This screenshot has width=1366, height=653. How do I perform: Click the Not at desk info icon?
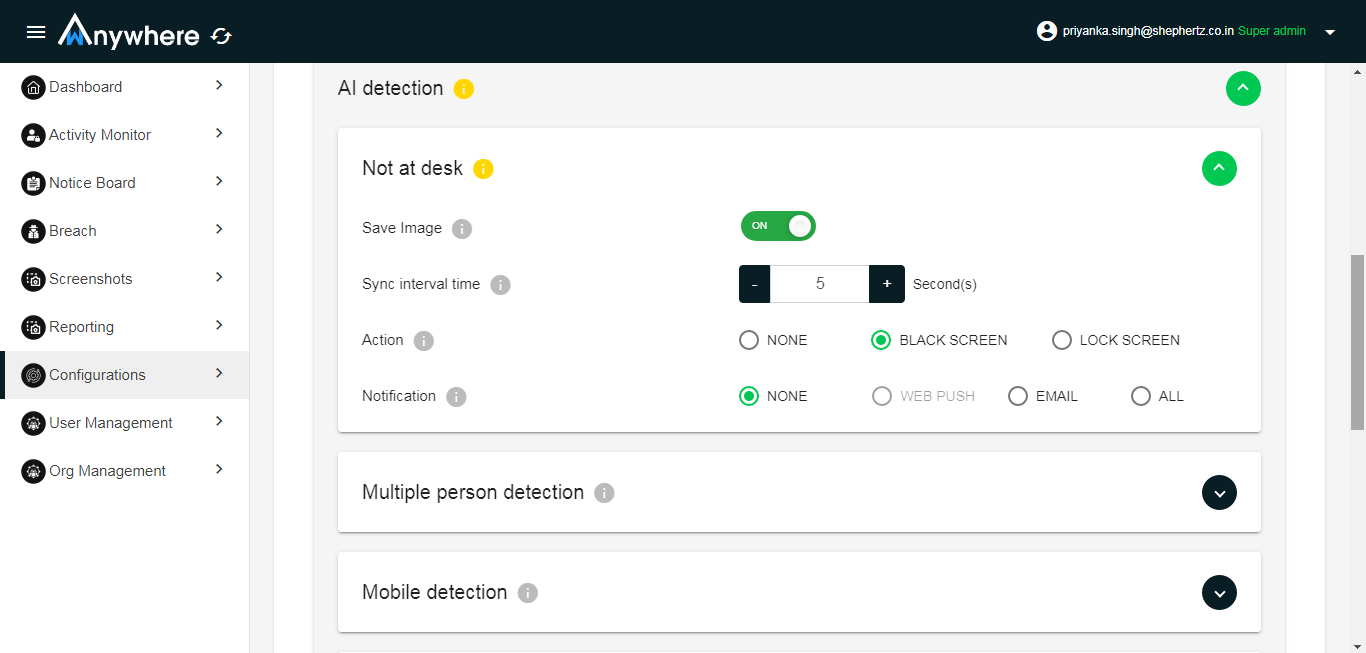pos(483,169)
